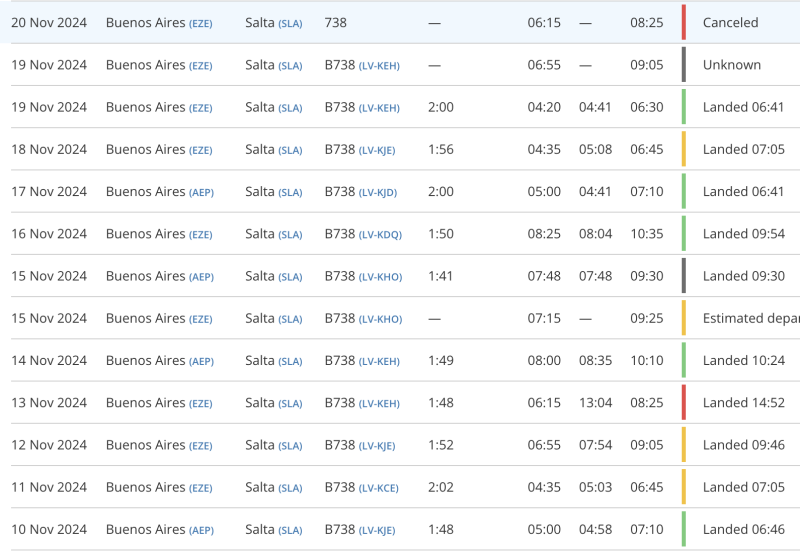Click the gray status bar beside Unknown
The height and width of the screenshot is (551, 800).
(684, 65)
